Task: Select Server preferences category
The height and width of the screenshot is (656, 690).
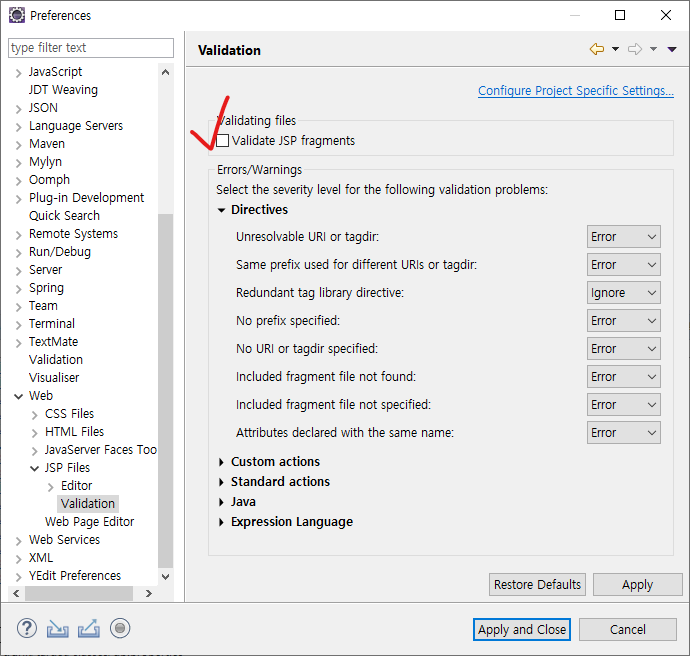Action: click(45, 270)
